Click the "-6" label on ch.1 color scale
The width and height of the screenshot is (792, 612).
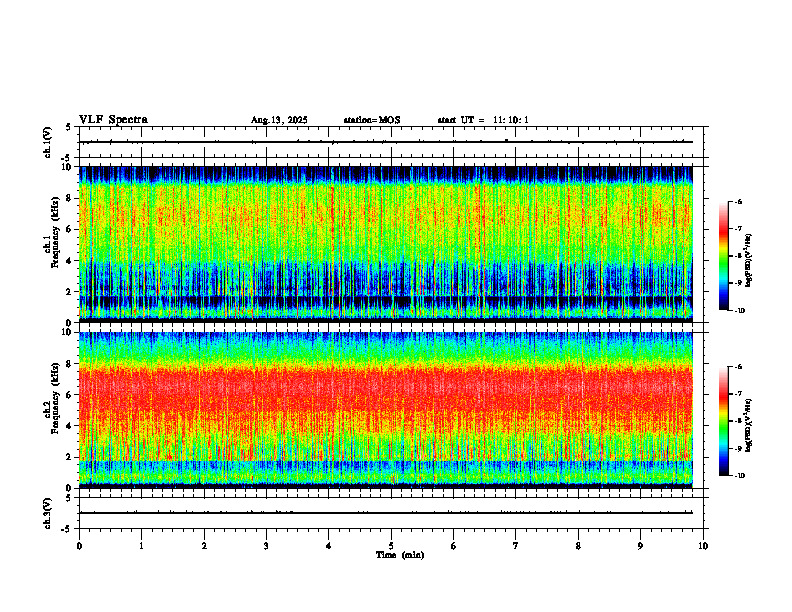(x=738, y=201)
